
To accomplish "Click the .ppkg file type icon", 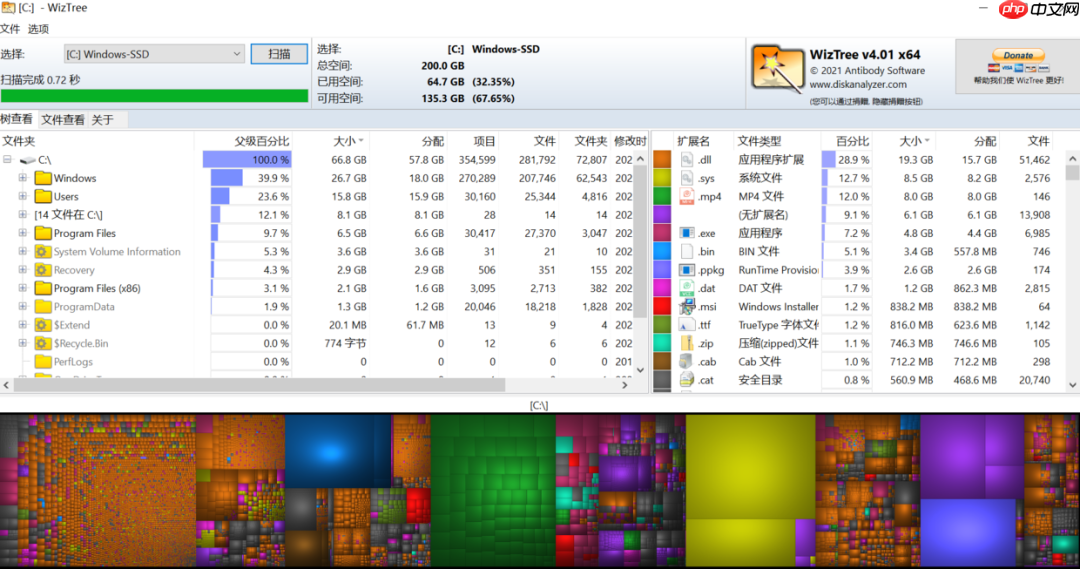I will click(687, 270).
